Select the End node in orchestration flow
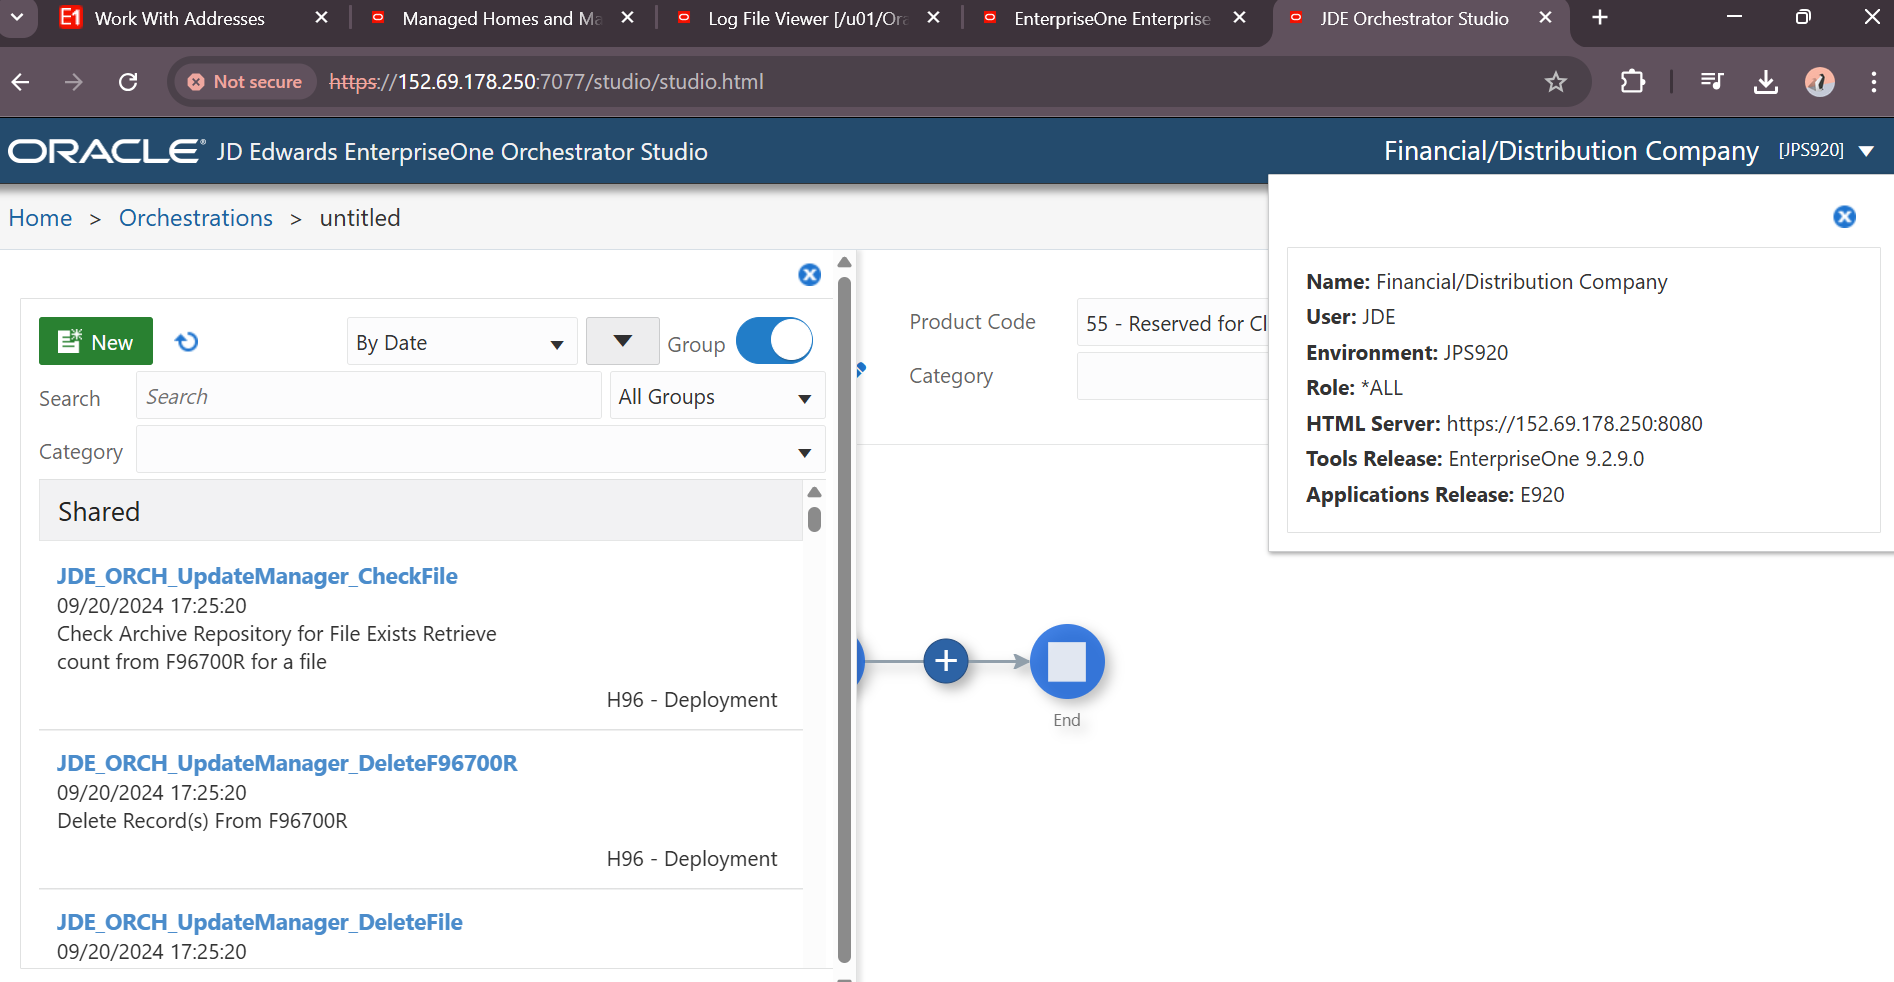The height and width of the screenshot is (982, 1894). [x=1066, y=661]
